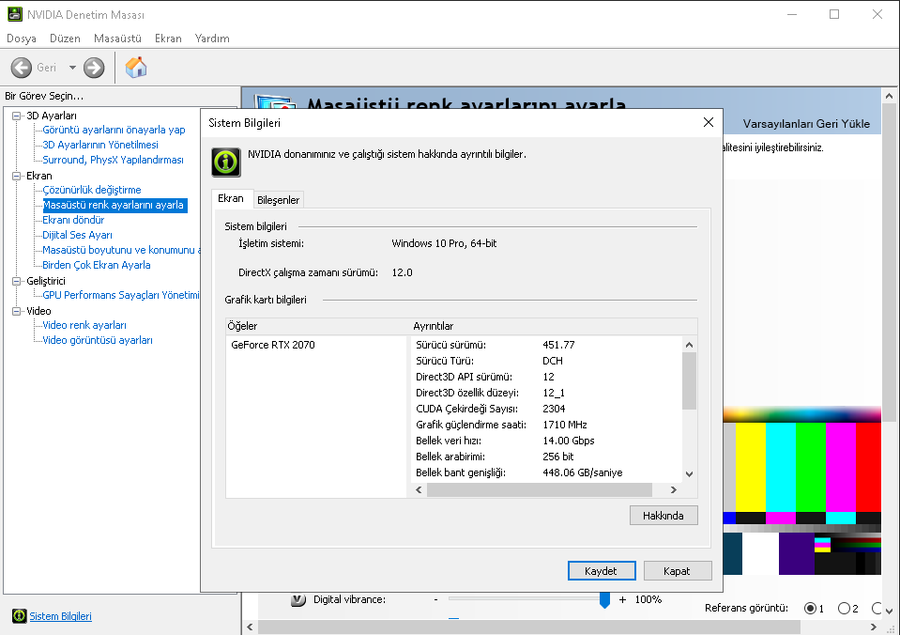Click the NVIDIA icon in title bar
900x635 pixels.
tap(14, 14)
